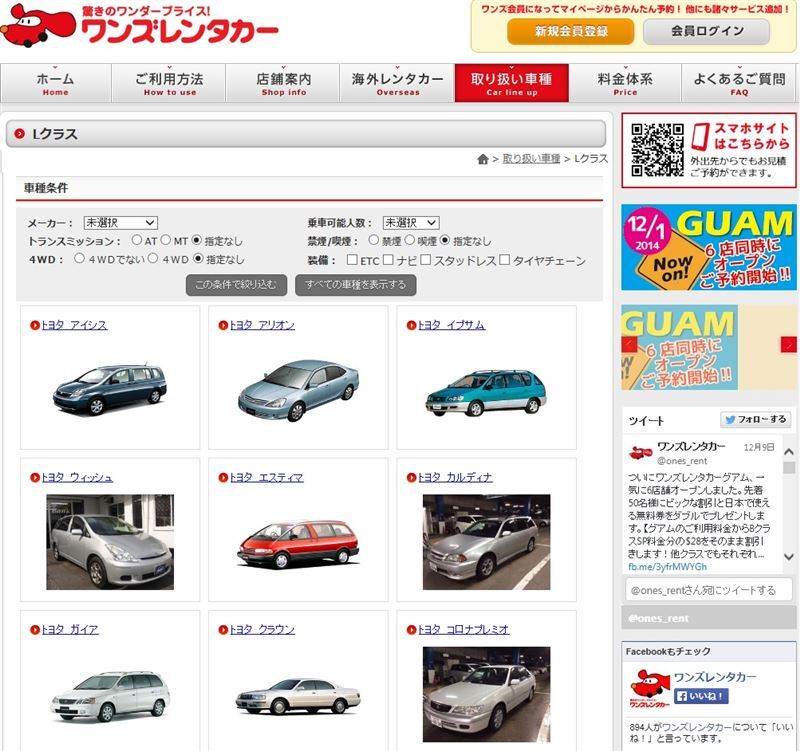800x751 pixels.
Task: Open the 海外レンタカー Overseas tab
Action: [397, 83]
